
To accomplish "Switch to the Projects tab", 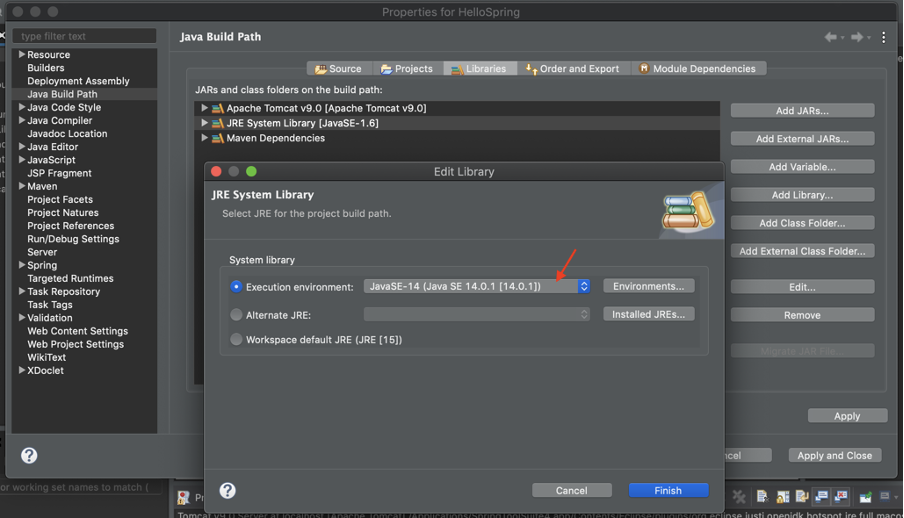I will [407, 69].
